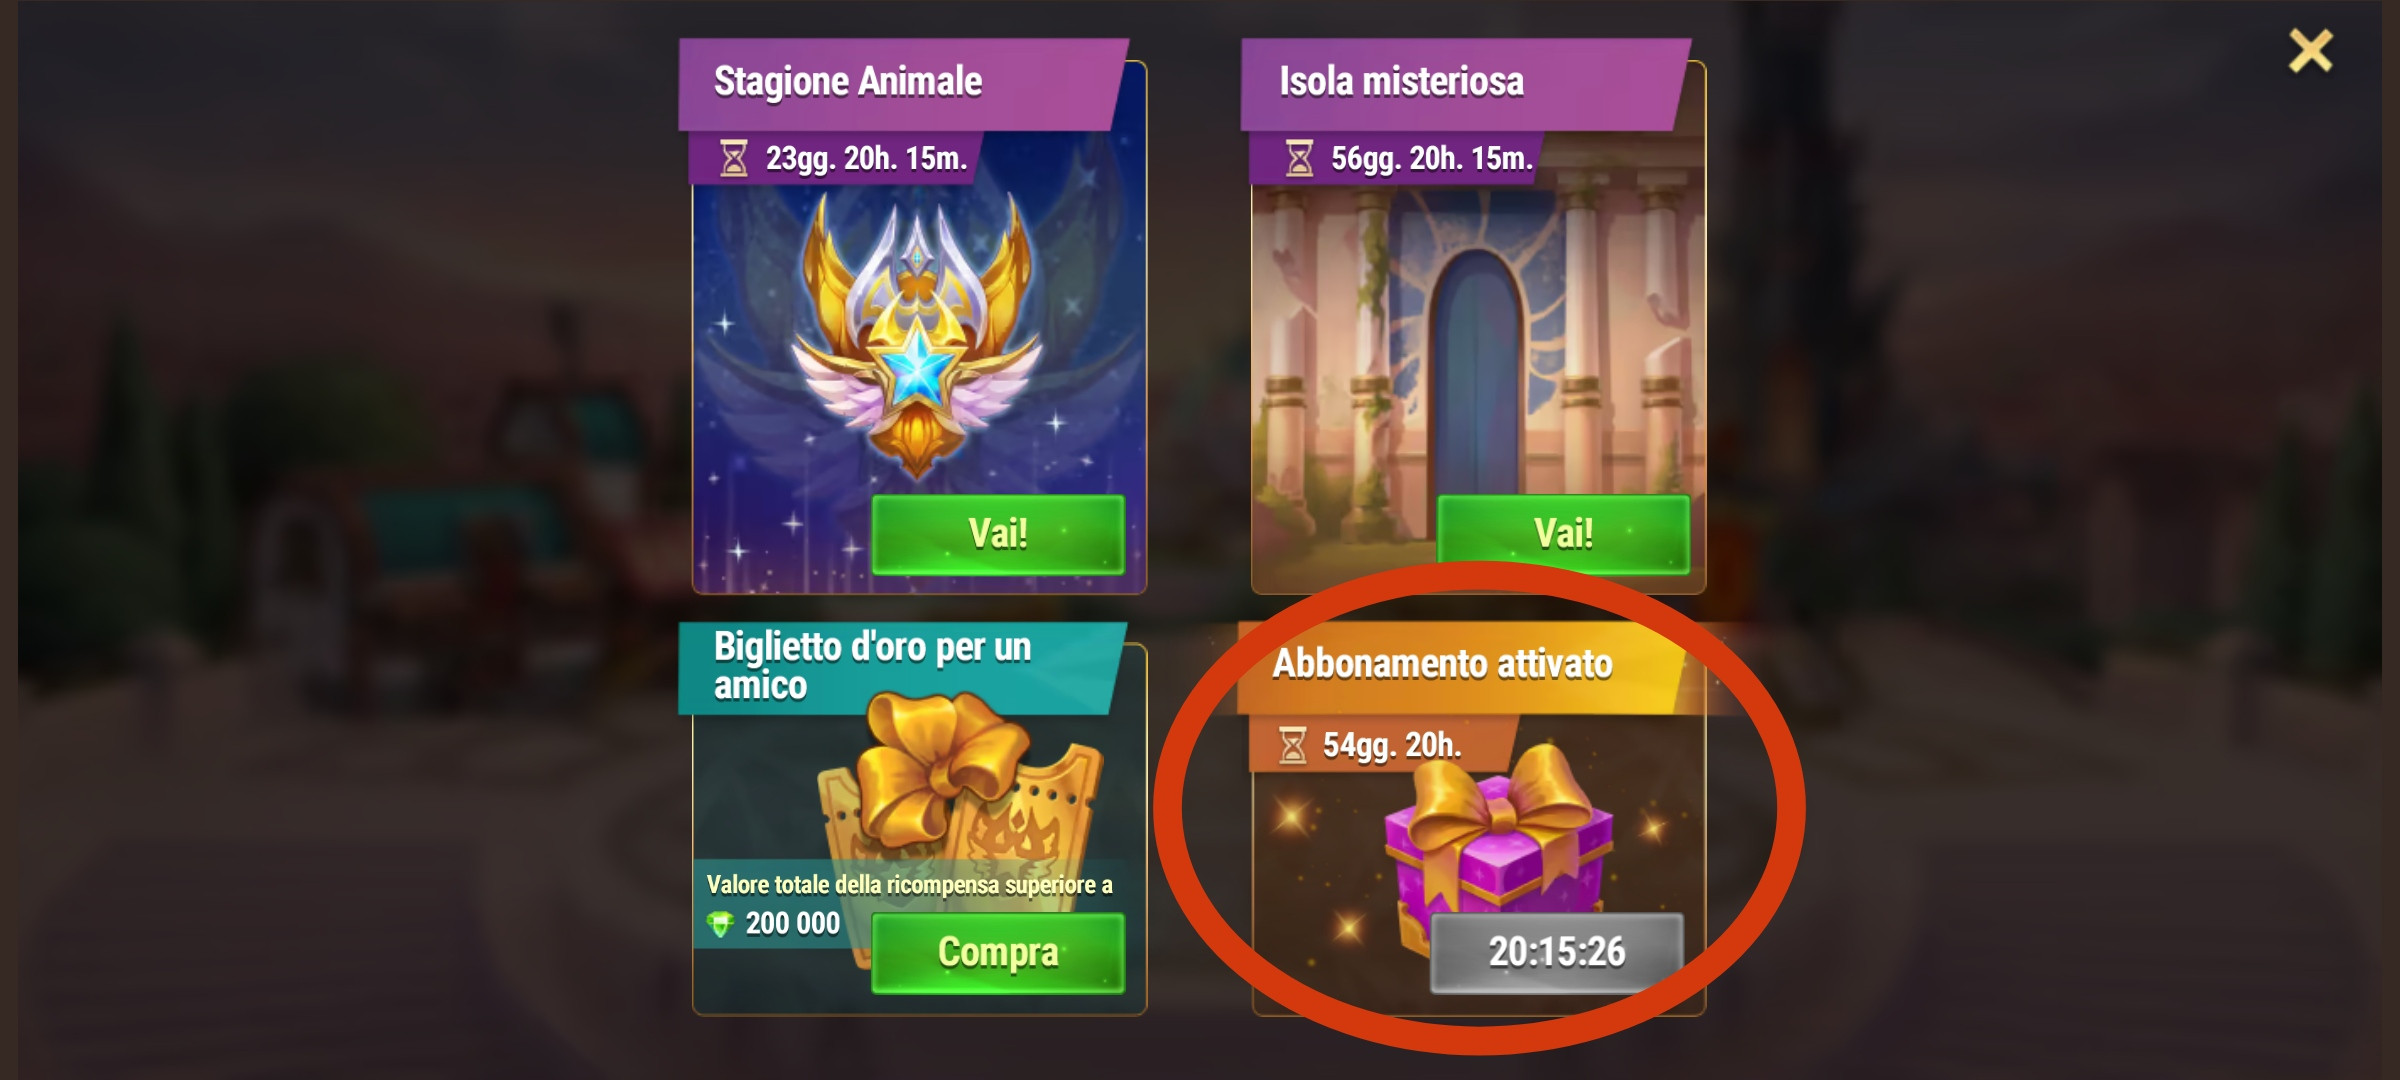This screenshot has height=1080, width=2400.
Task: Tap the winged star badge emblem
Action: 917,335
